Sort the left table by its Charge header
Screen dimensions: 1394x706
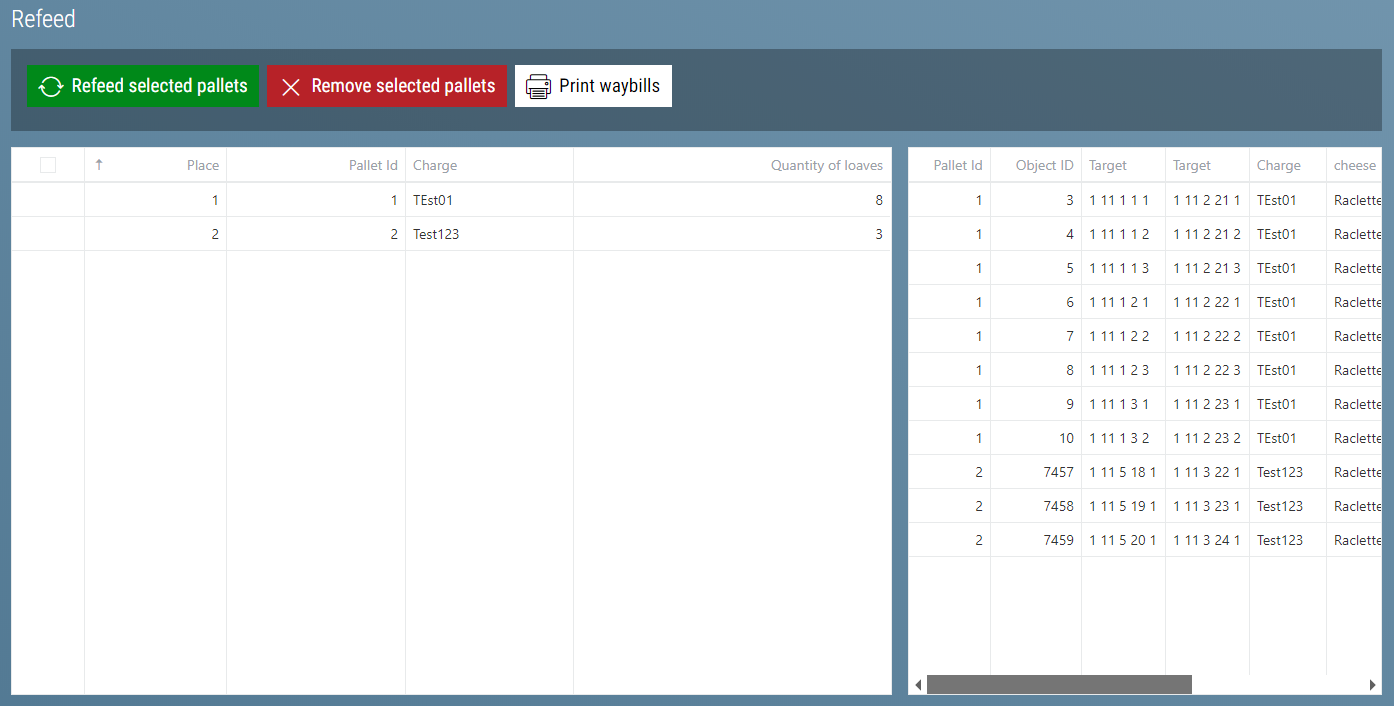(x=435, y=165)
